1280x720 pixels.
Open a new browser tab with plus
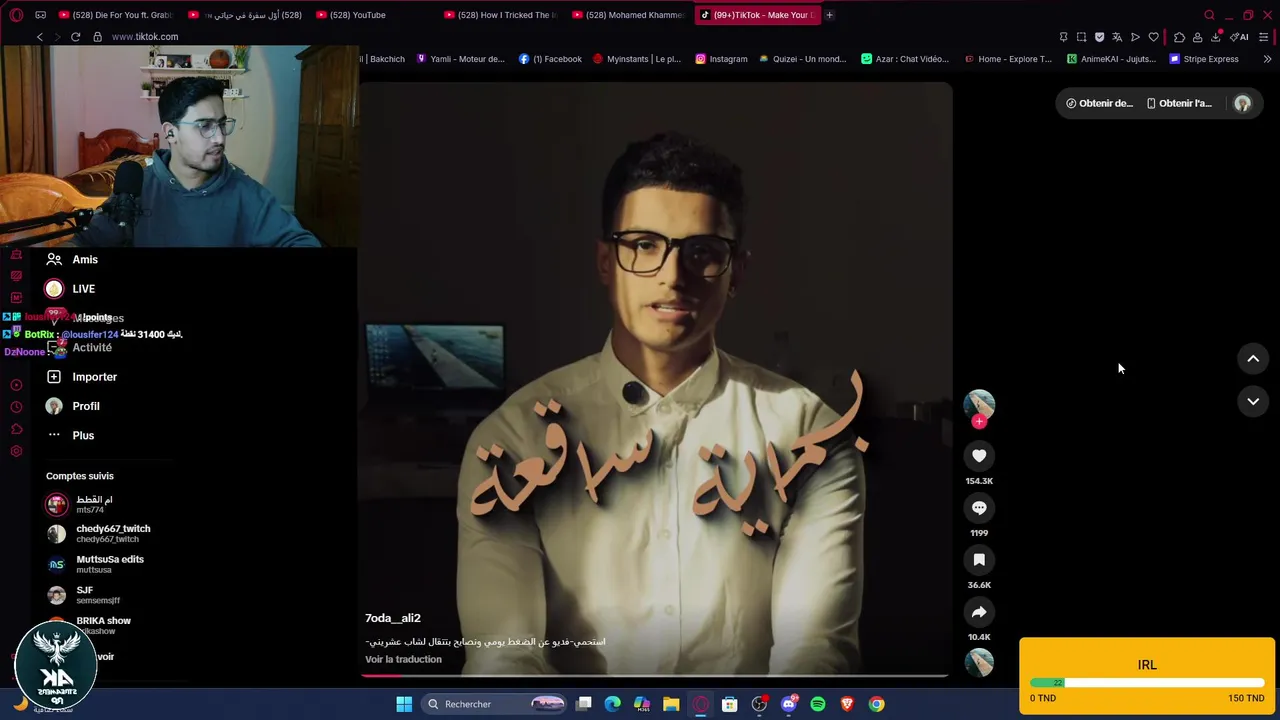click(829, 15)
